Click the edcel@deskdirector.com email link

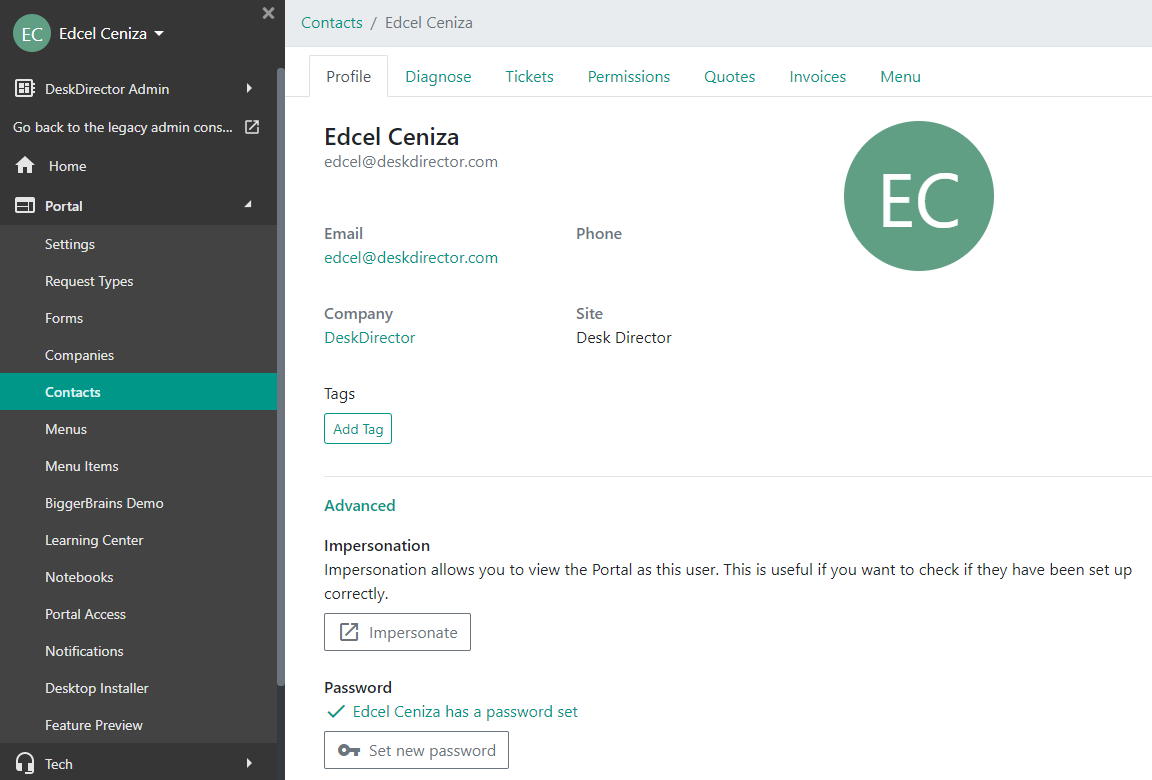(411, 258)
